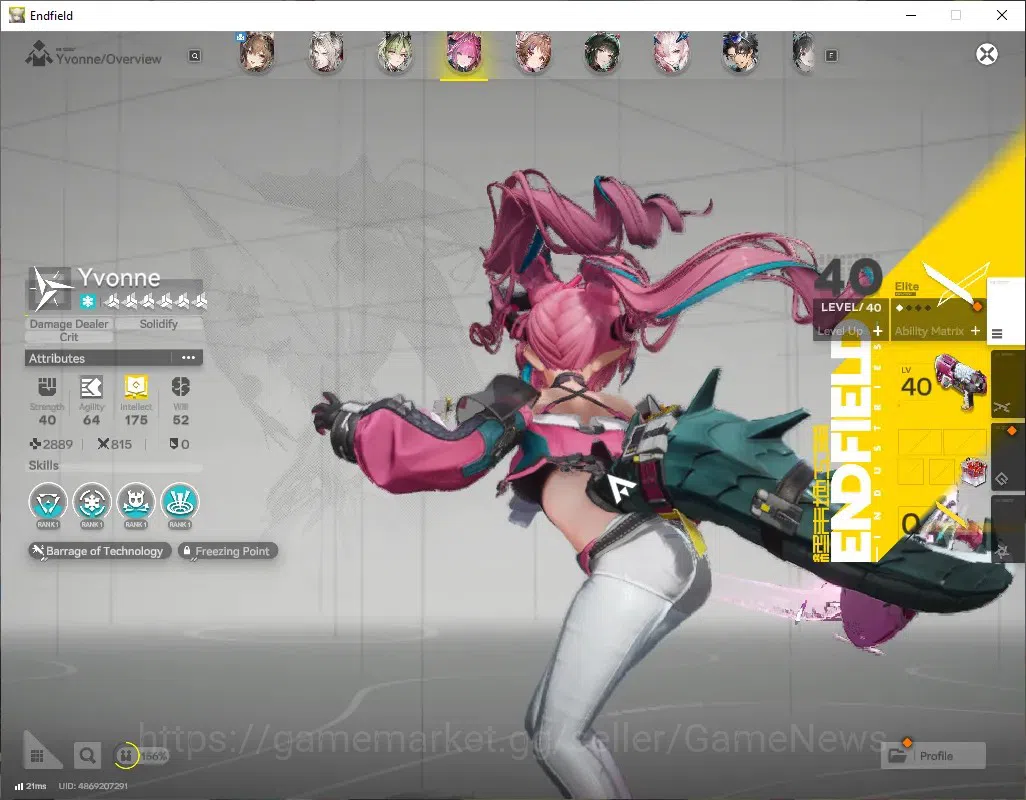Click the defense shield value 0
This screenshot has height=800, width=1026.
click(x=179, y=444)
